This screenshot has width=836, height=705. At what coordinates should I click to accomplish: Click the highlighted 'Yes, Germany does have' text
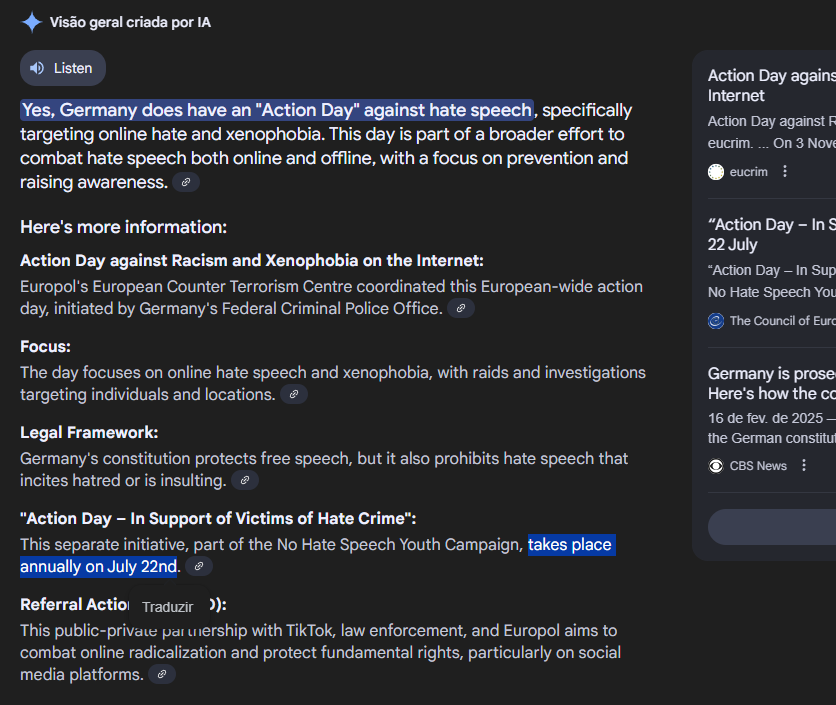click(277, 110)
